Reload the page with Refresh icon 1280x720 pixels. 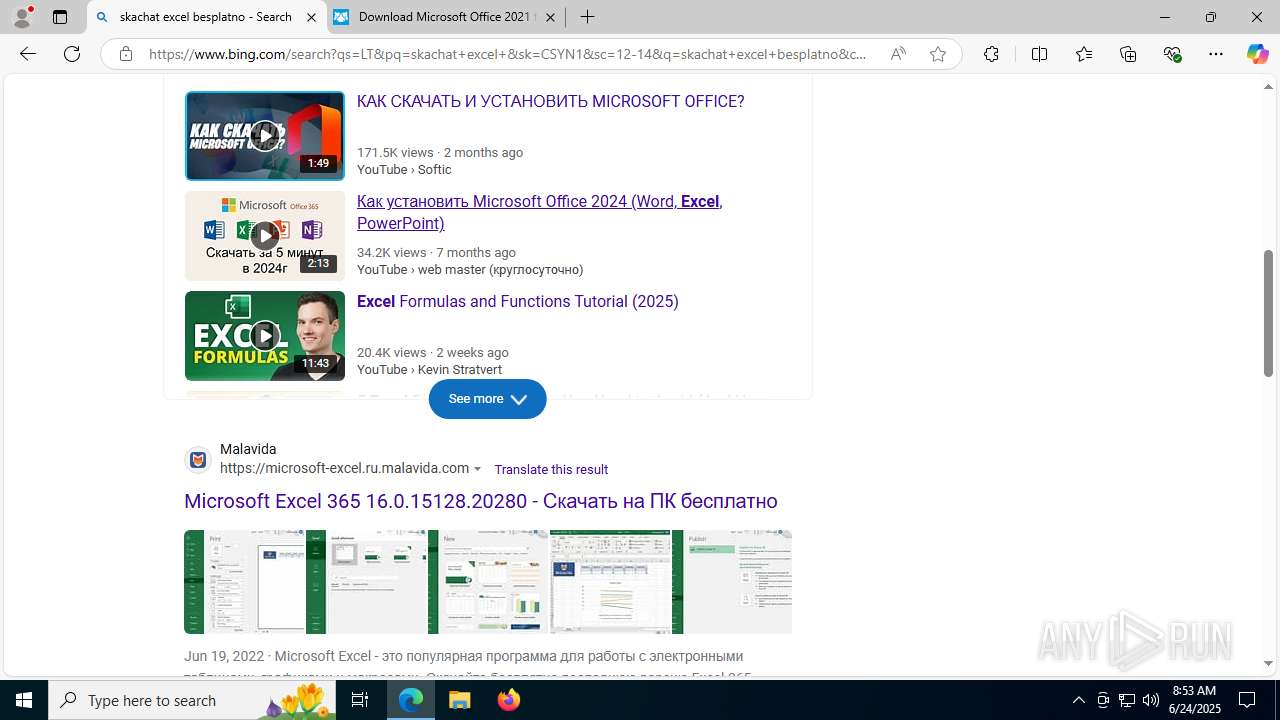(x=72, y=54)
